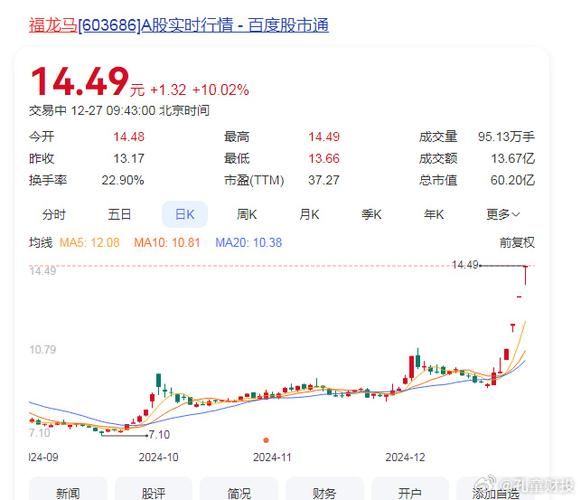Click the 换手率 value 22.90%
The width and height of the screenshot is (581, 500).
click(123, 181)
